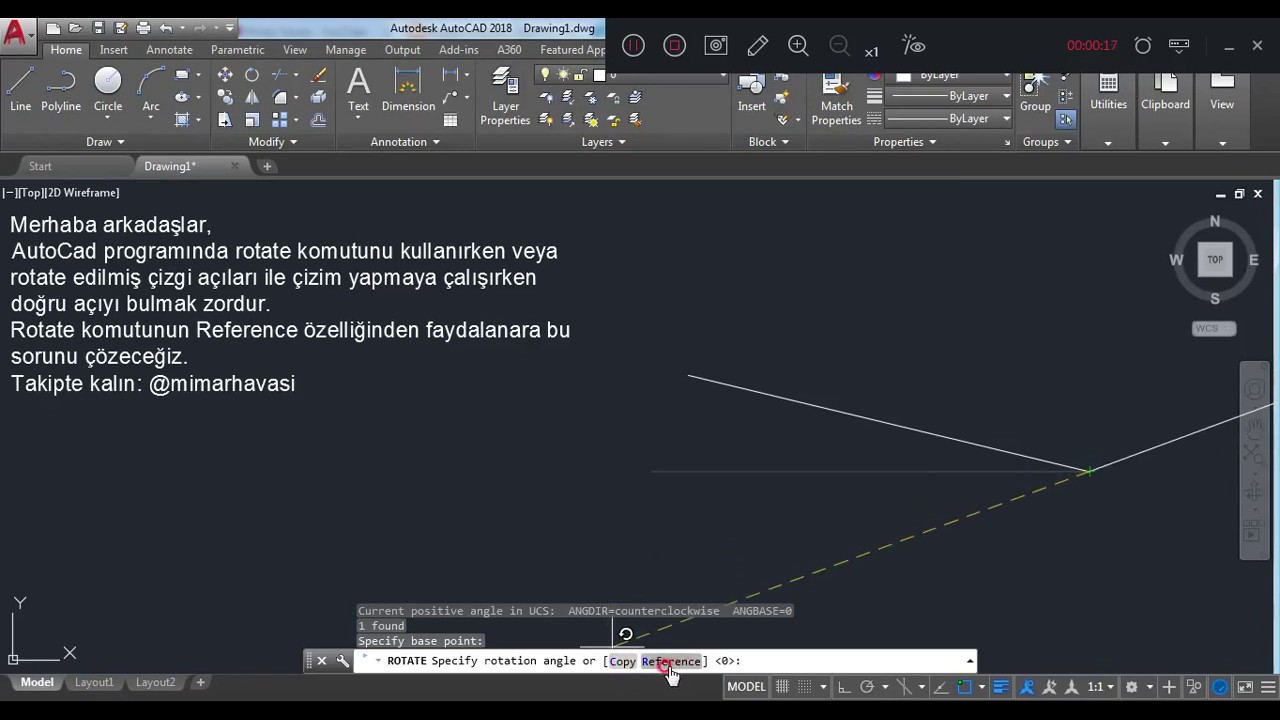Screen dimensions: 1280x720
Task: Select the Circle tool
Action: point(108,90)
